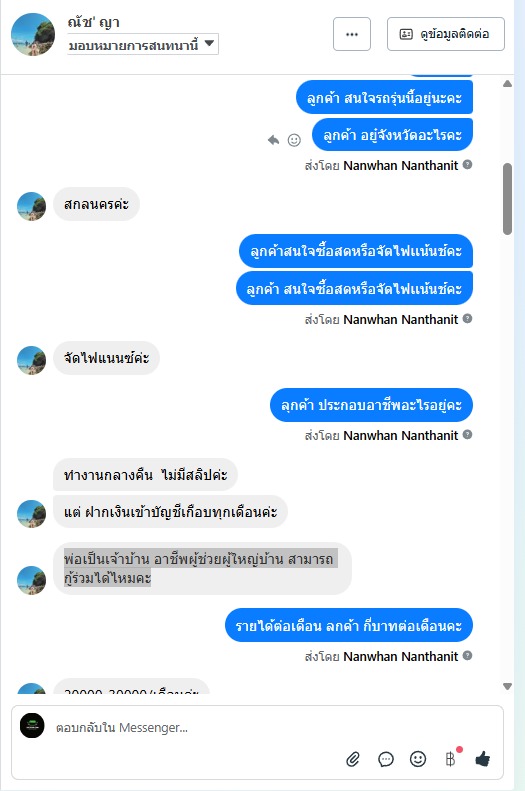Click the highlighted พ่อเป็นเจ้าบ้าน message bubble
Image resolution: width=525 pixels, height=791 pixels.
coord(202,568)
